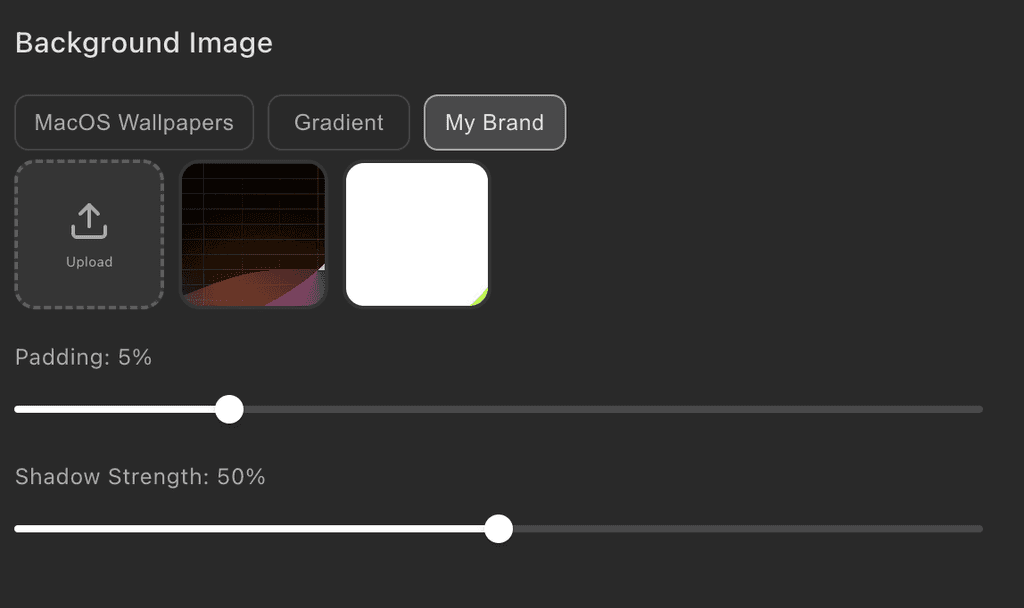Screen dimensions: 1024x608
Task: Click the Padding: 5% label
Action: pyautogui.click(x=83, y=357)
